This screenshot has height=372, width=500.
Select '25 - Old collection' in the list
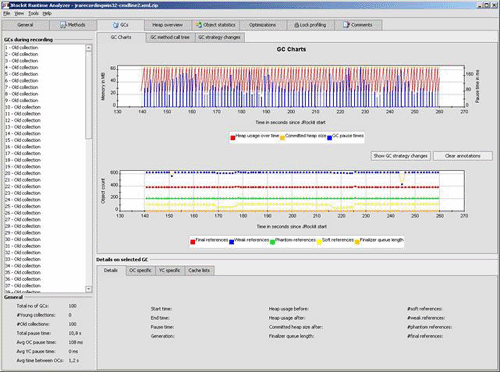45,206
